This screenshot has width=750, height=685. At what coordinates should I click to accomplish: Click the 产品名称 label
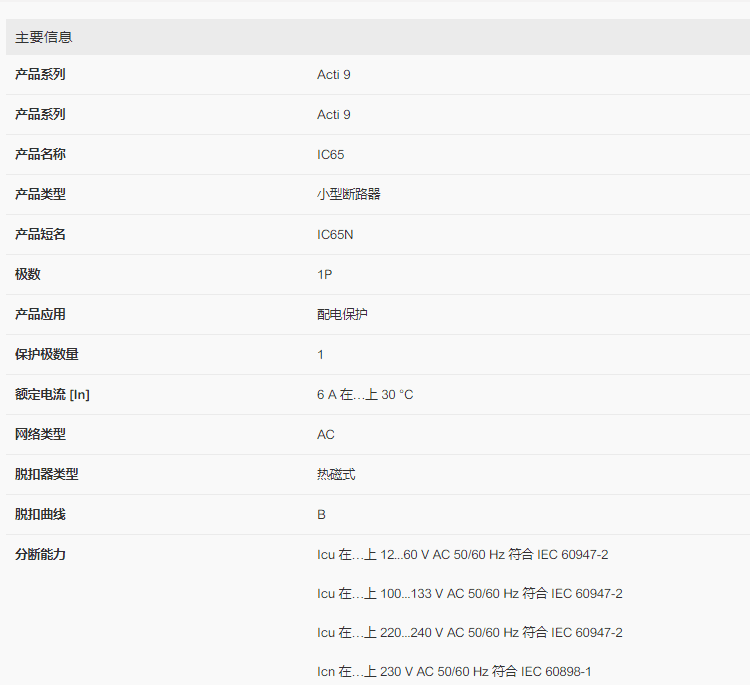pos(40,155)
